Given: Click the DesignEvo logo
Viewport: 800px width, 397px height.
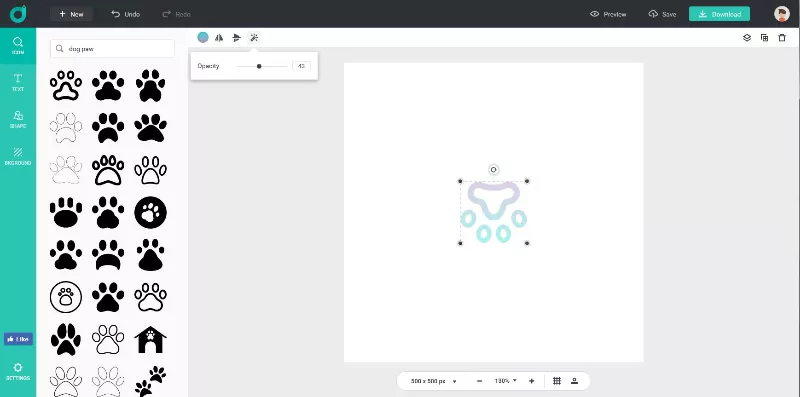Looking at the screenshot, I should (18, 14).
